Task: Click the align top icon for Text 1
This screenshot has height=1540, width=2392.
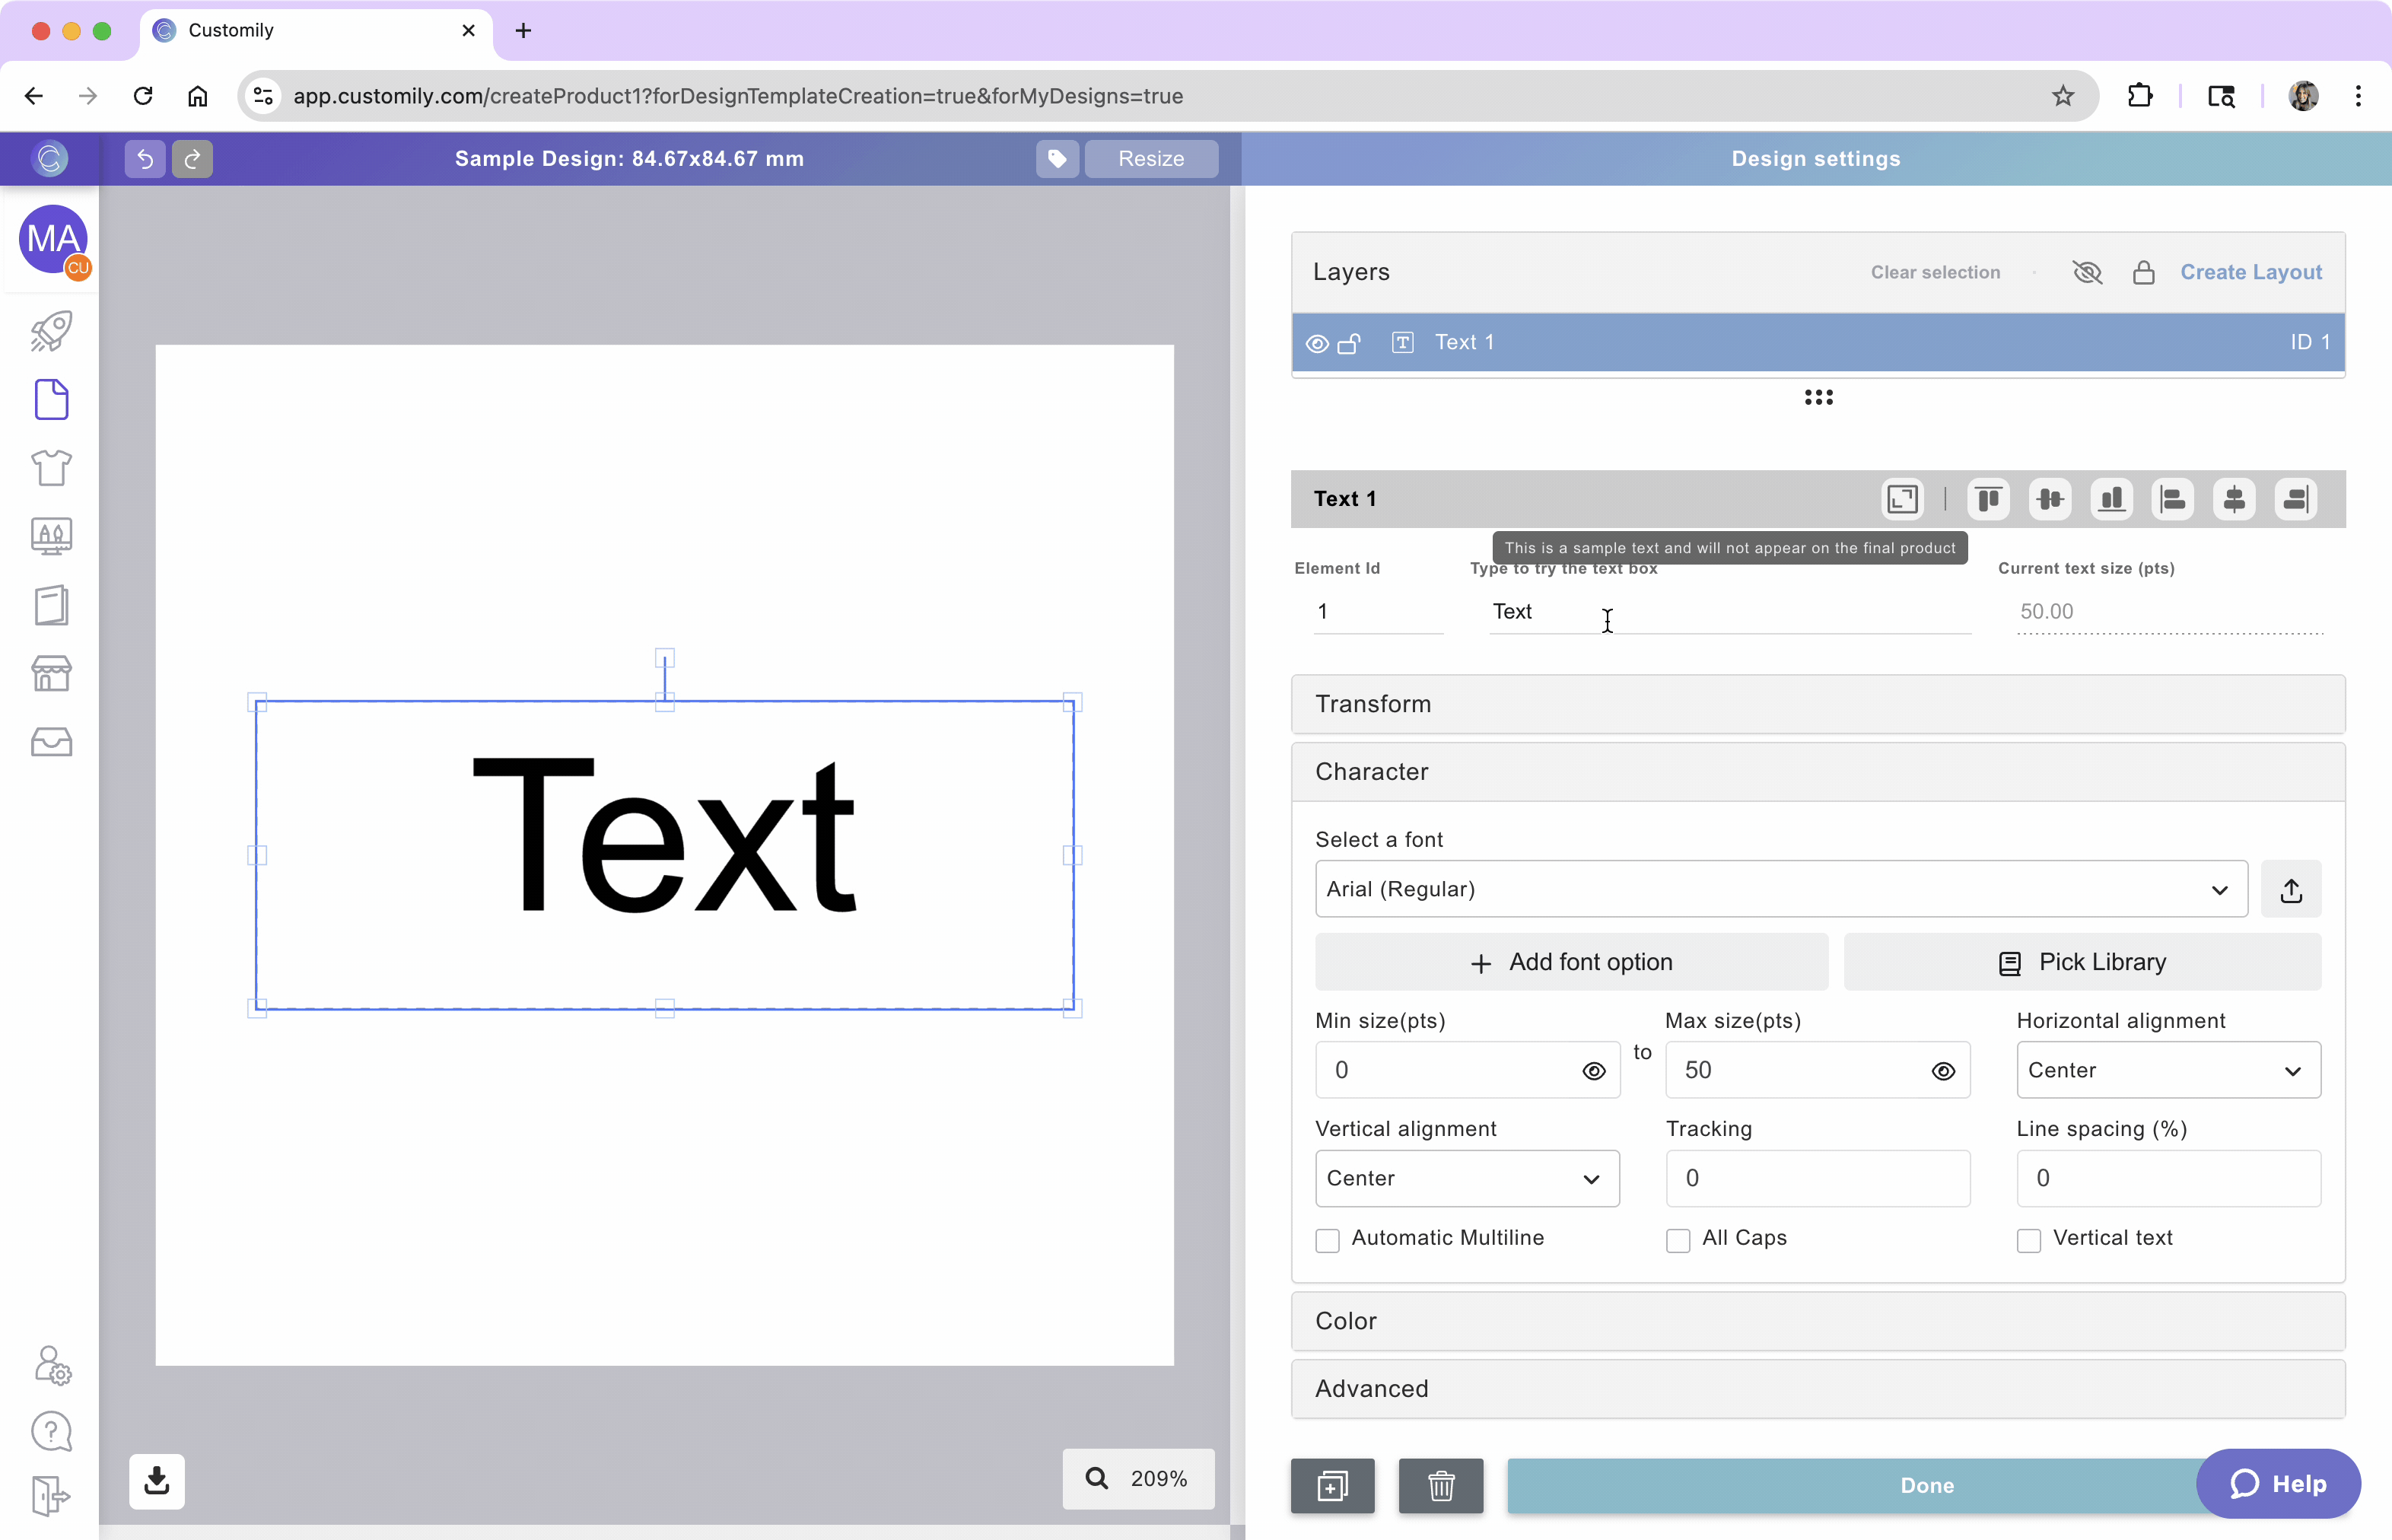Action: tap(1988, 498)
